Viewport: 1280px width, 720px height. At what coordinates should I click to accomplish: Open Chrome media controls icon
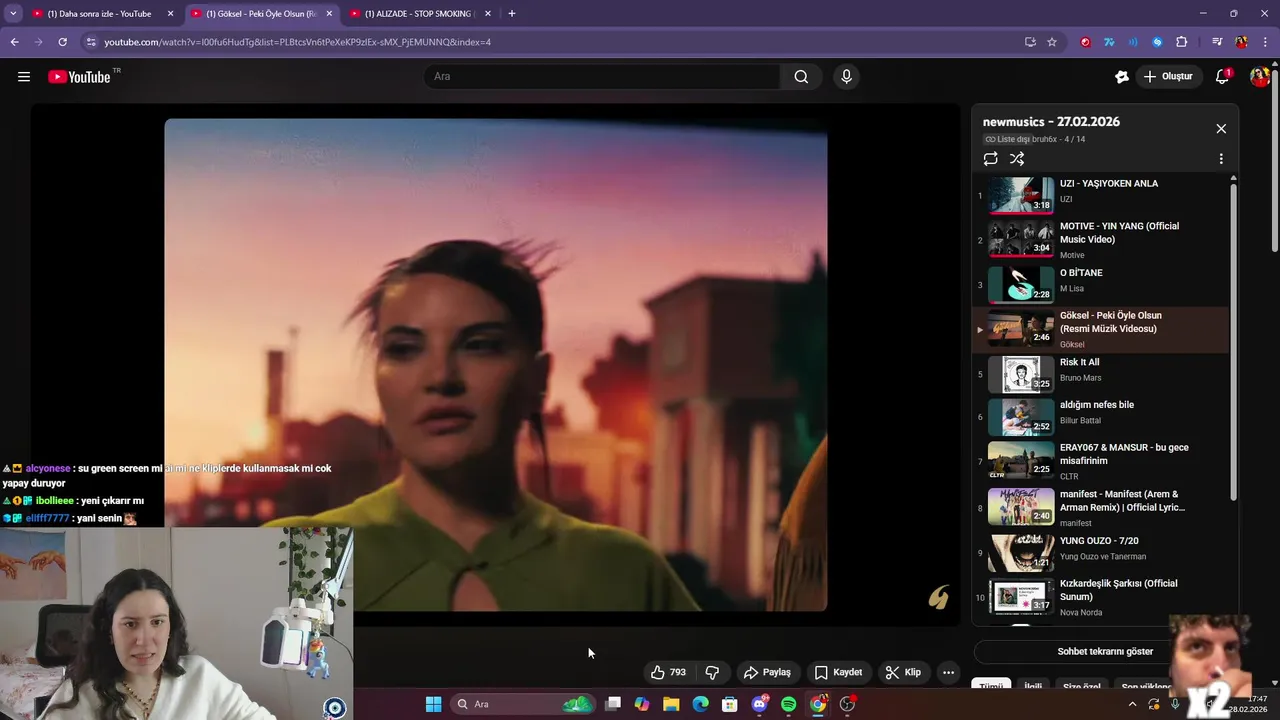pos(1216,42)
